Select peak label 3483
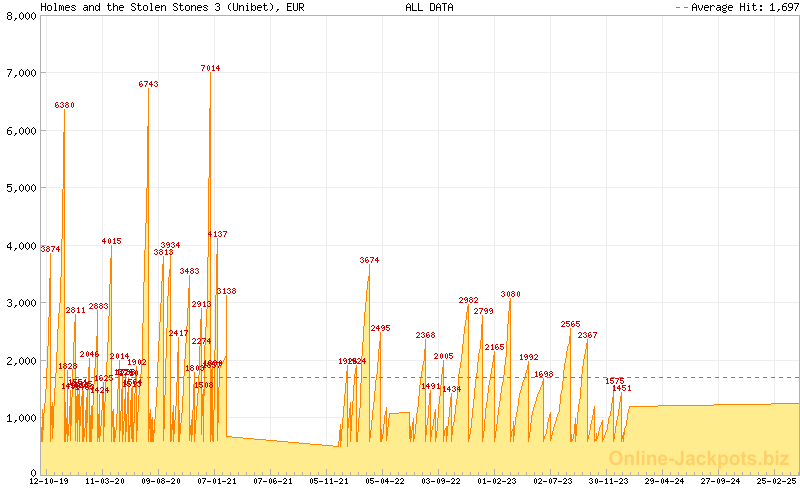 pyautogui.click(x=189, y=271)
